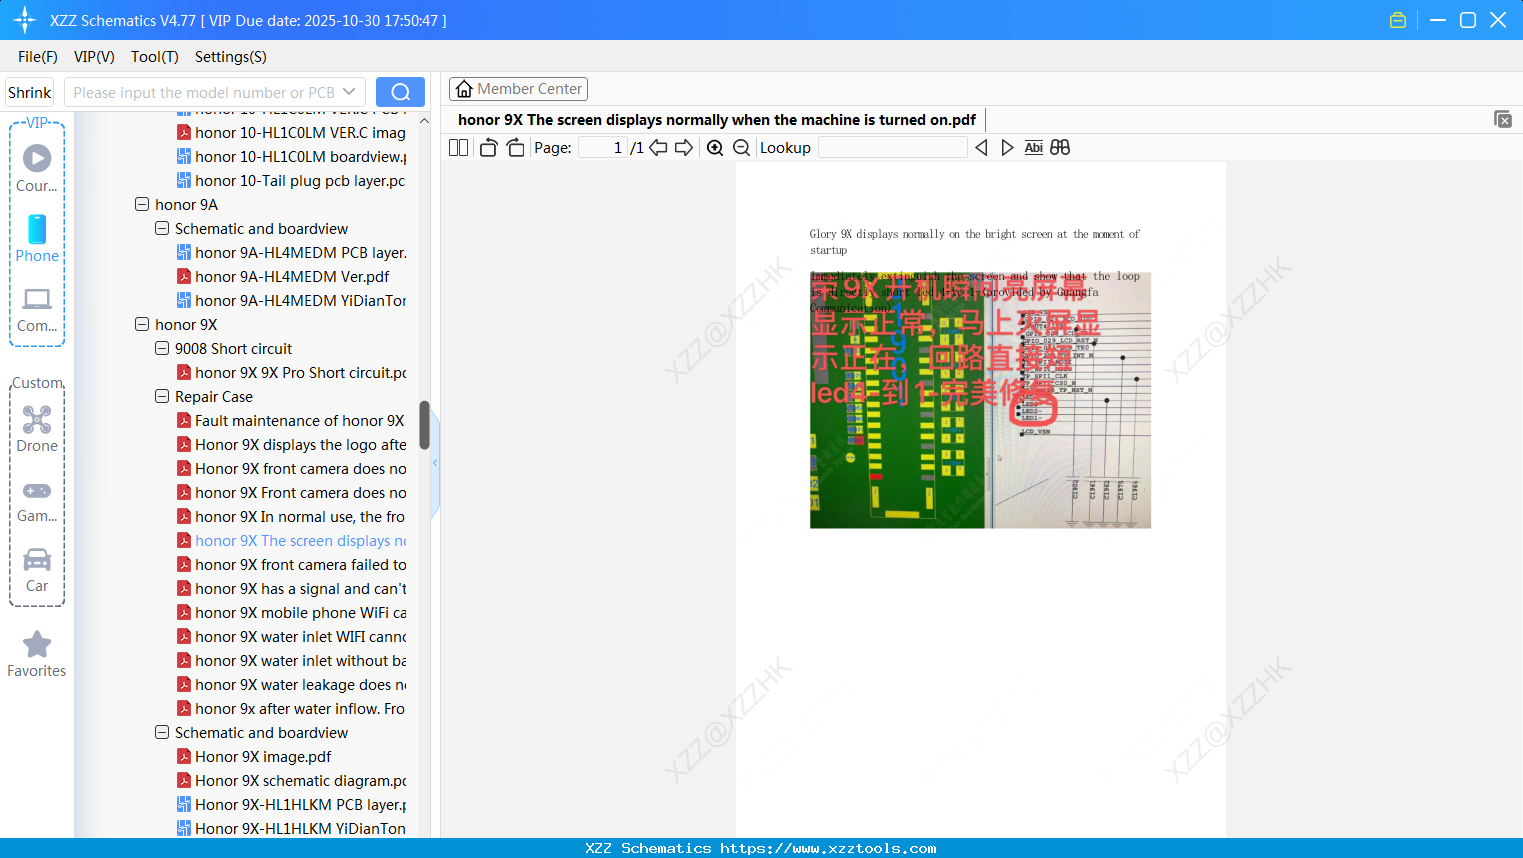
Task: Select the Computer category icon
Action: [37, 309]
